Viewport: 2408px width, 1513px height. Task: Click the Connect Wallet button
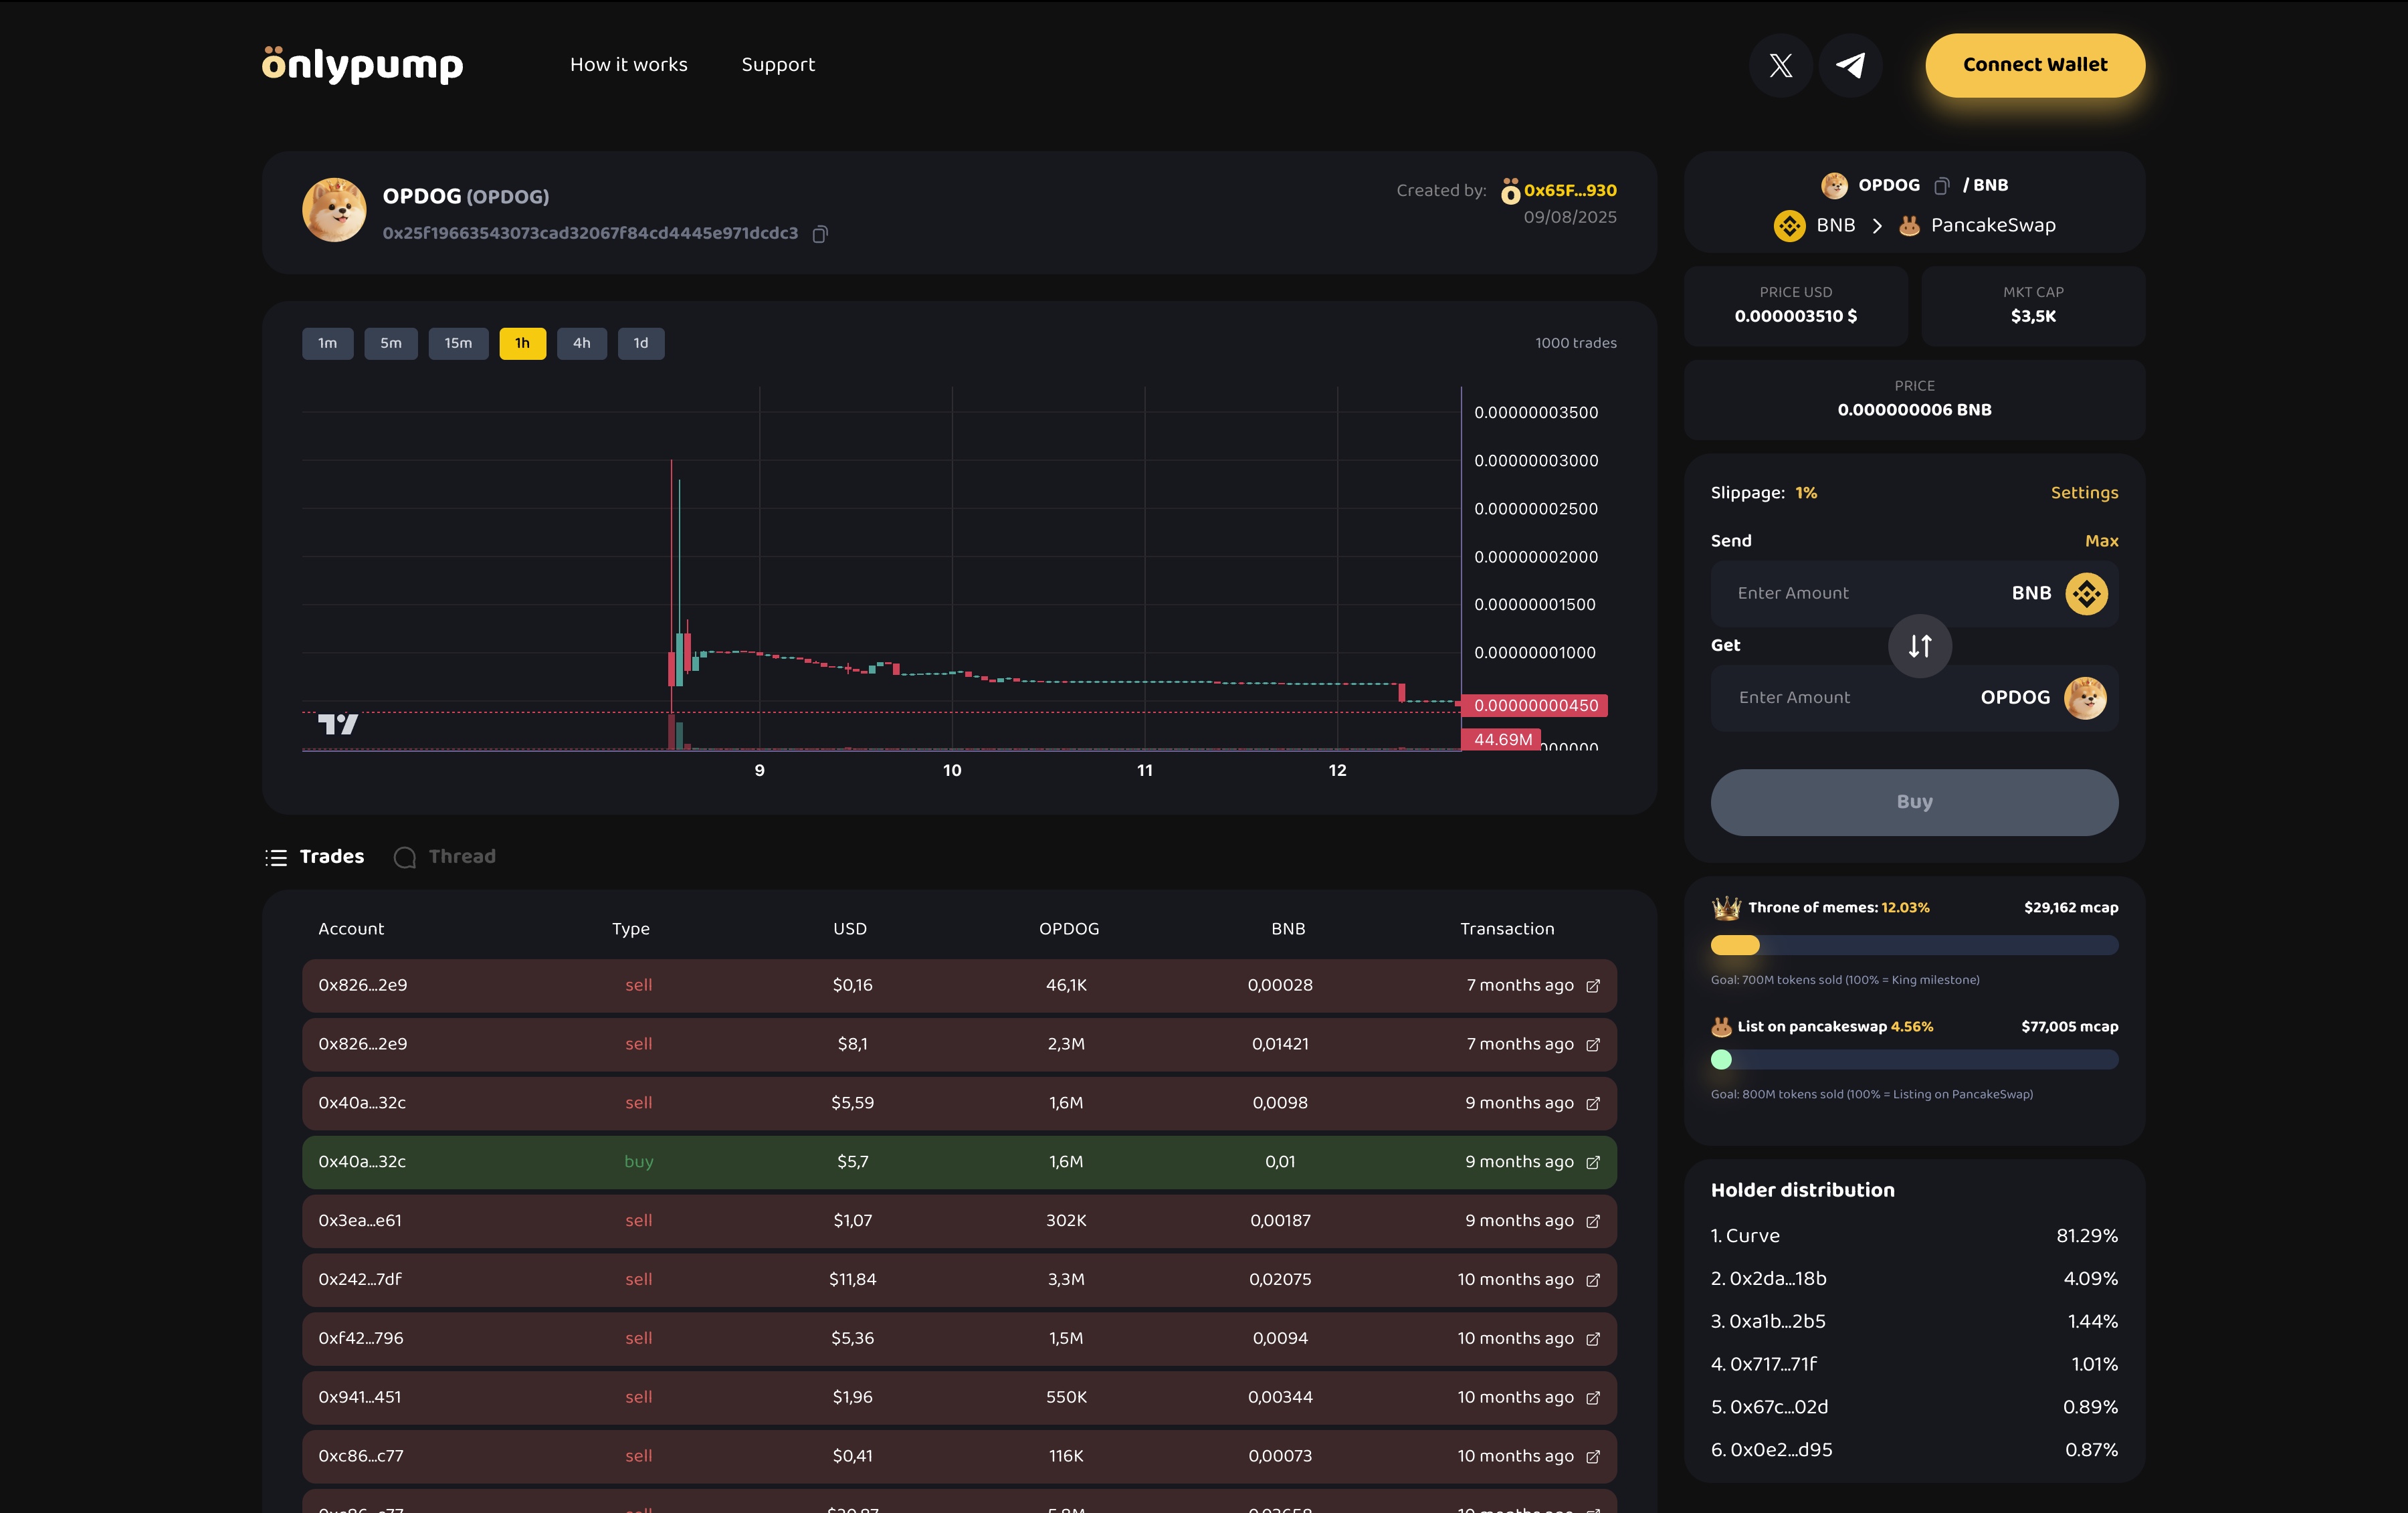tap(2035, 65)
